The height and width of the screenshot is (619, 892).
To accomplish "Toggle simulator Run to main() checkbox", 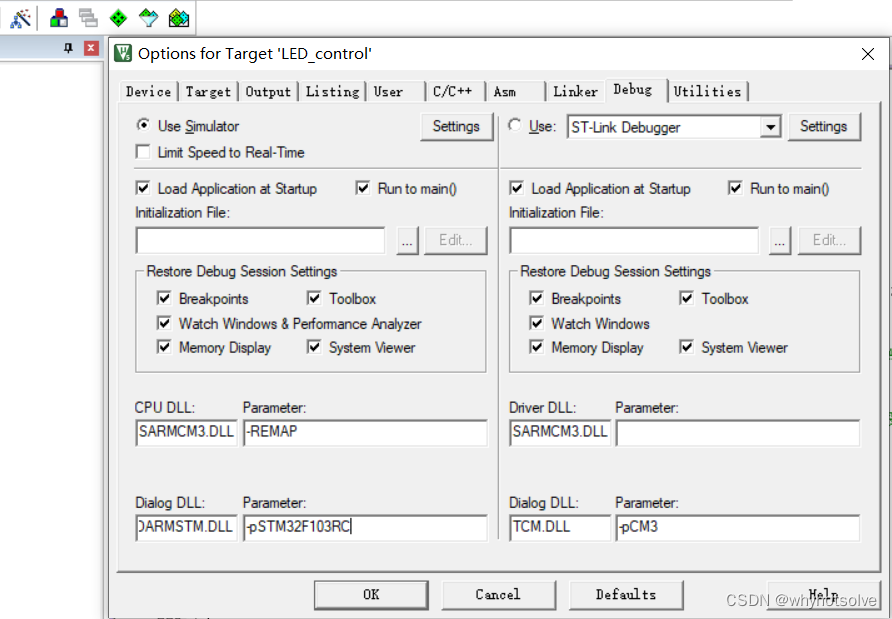I will [x=363, y=188].
